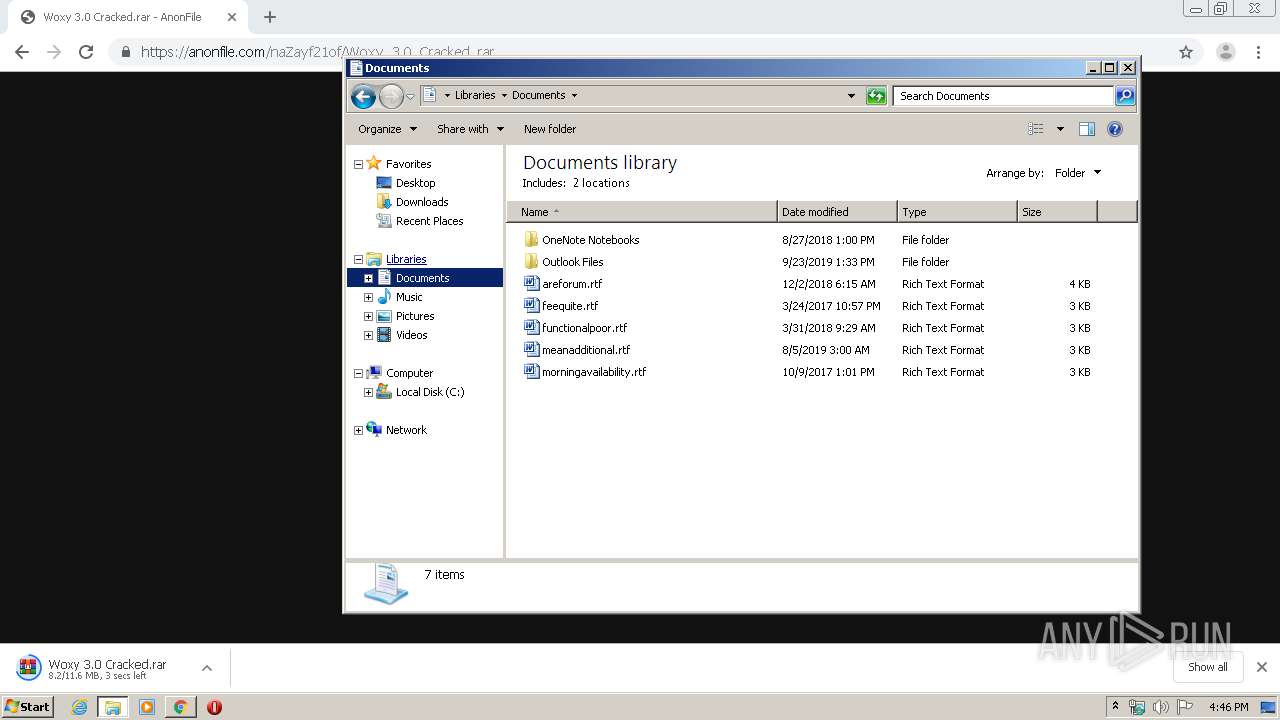Click the Chrome address bar URL

point(318,52)
